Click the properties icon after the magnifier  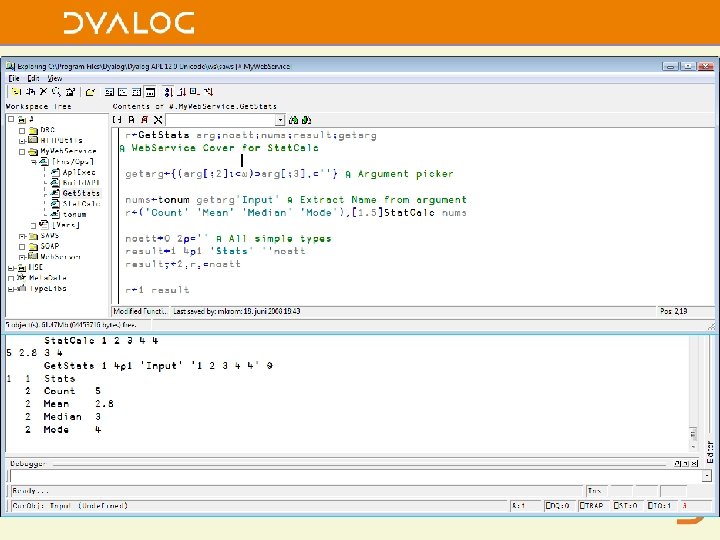[x=70, y=92]
